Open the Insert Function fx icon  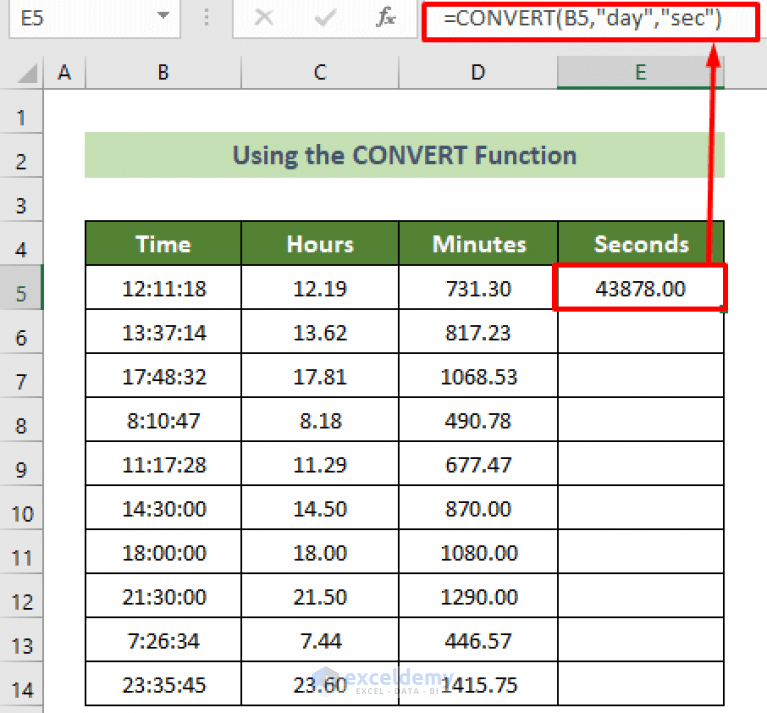click(x=386, y=18)
